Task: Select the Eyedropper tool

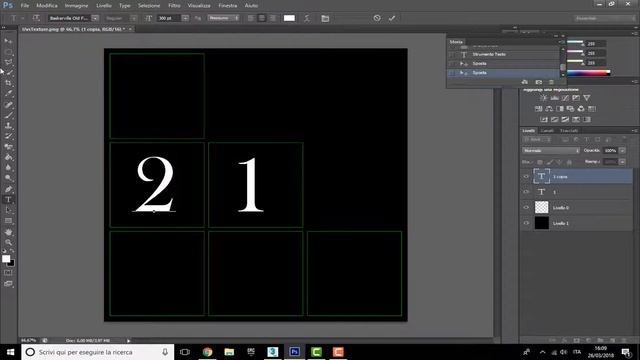Action: [8, 93]
